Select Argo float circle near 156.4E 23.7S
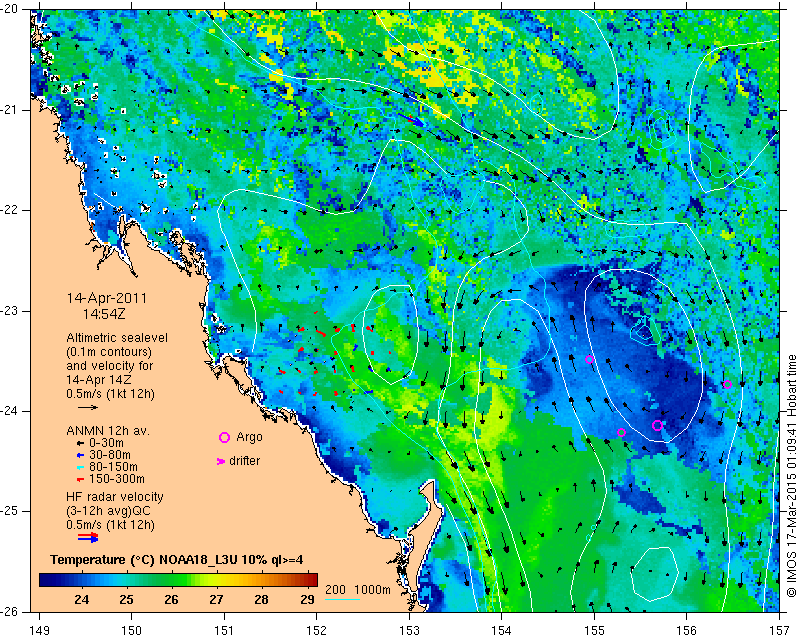Image resolution: width=800 pixels, height=640 pixels. tap(728, 384)
